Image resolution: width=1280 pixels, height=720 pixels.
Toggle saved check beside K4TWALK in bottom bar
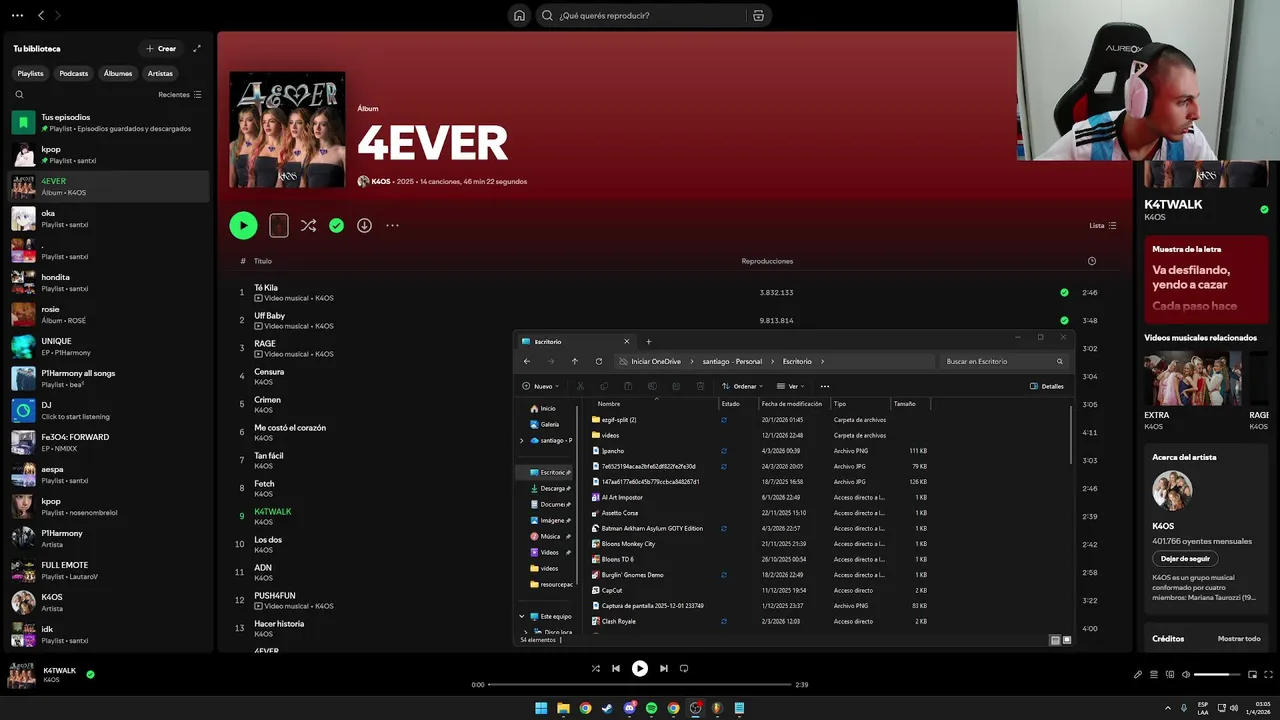click(x=90, y=675)
